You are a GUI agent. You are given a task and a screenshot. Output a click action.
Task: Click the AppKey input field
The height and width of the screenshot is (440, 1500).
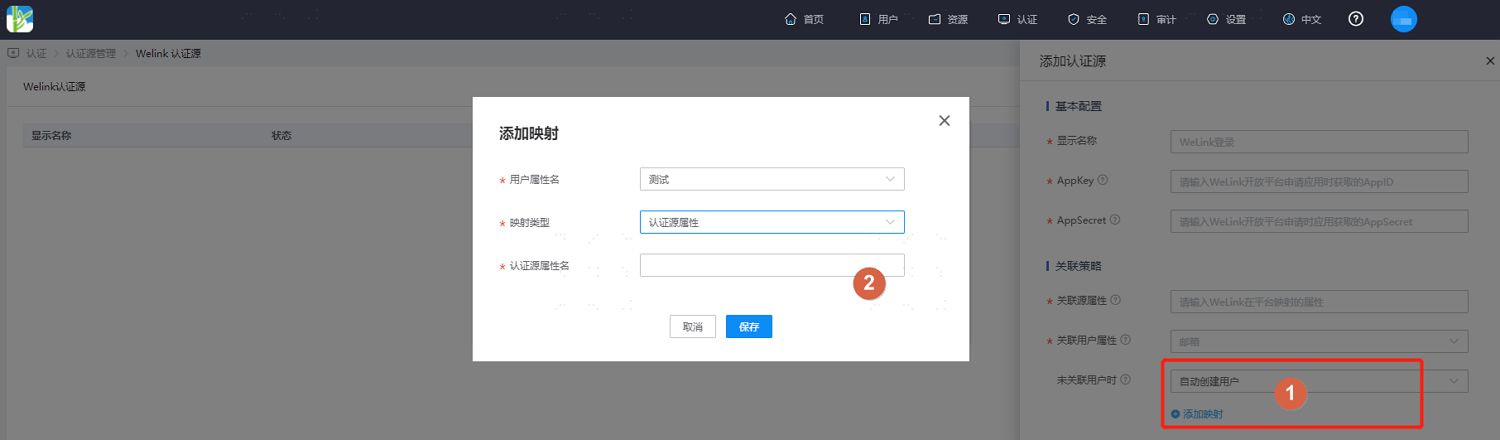1319,181
